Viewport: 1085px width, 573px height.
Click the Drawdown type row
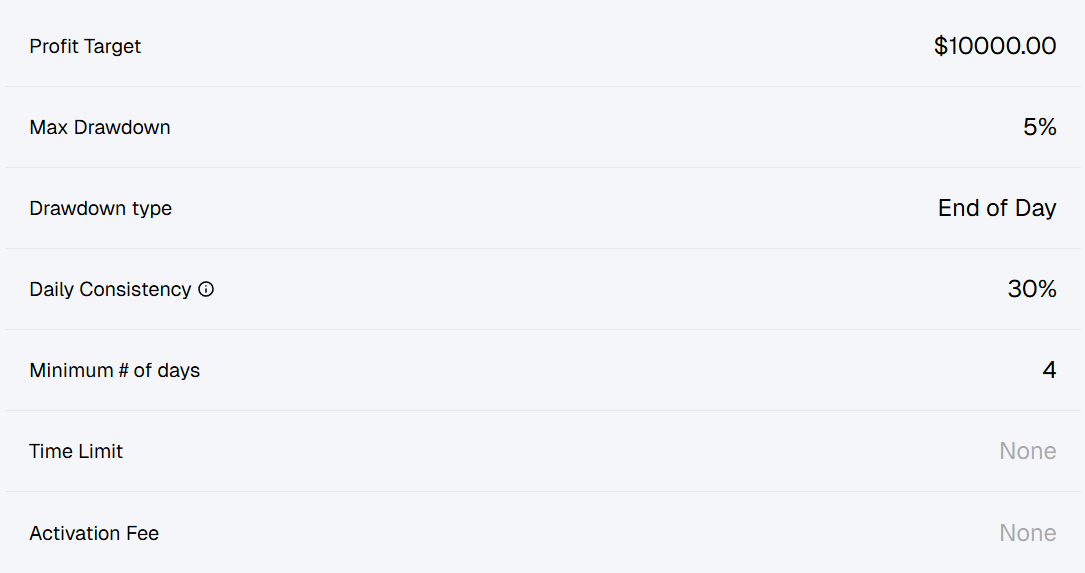point(542,208)
